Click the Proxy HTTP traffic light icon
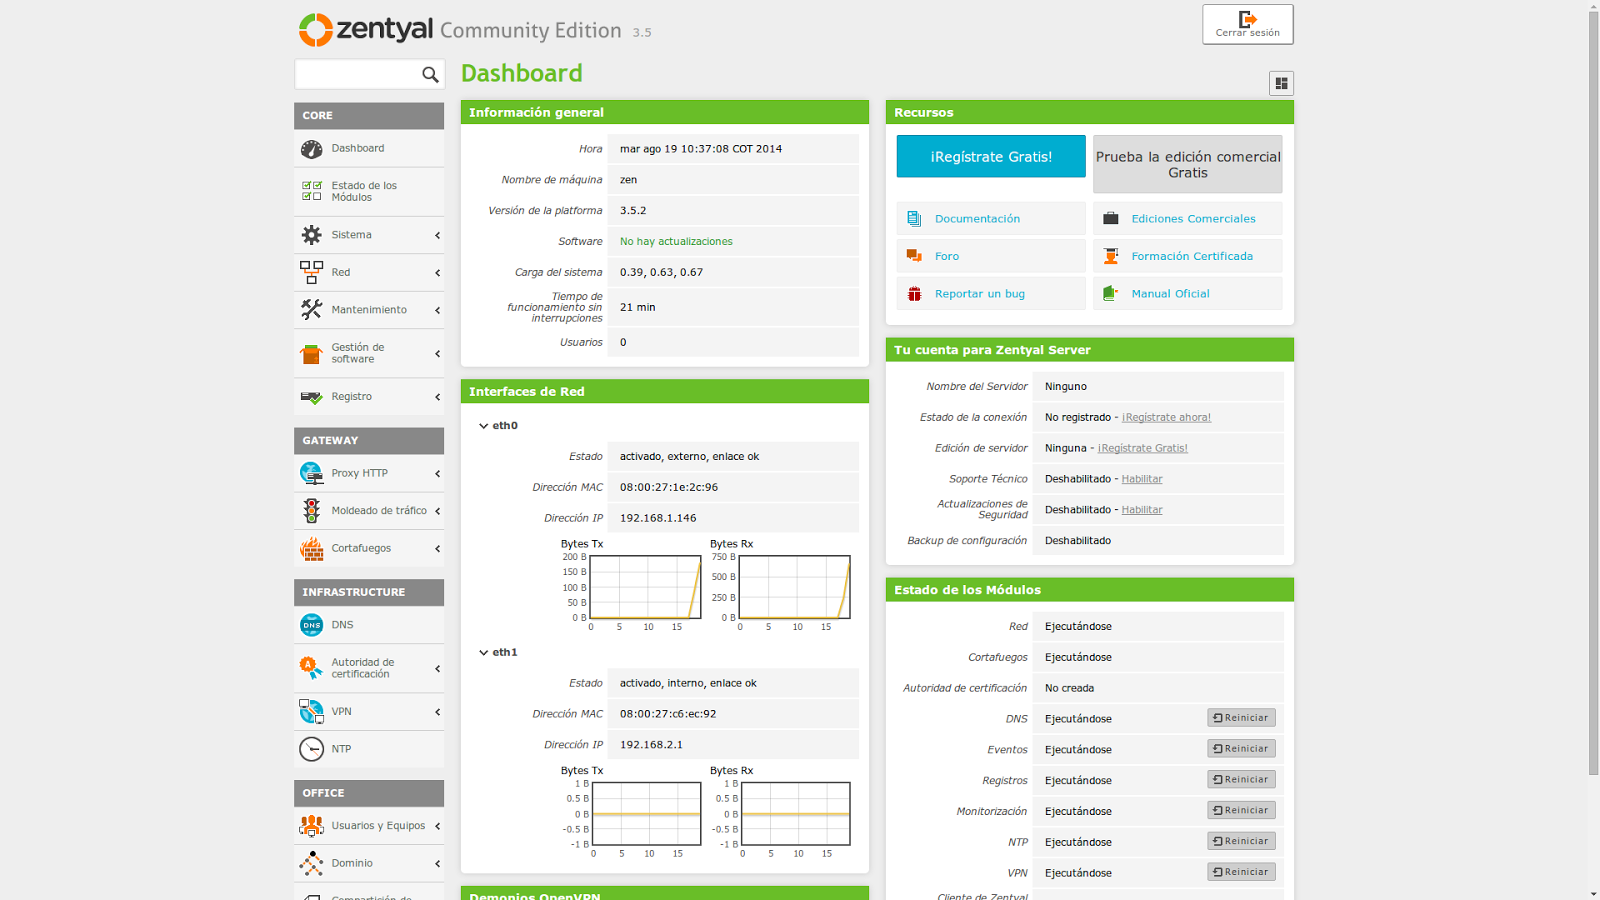Viewport: 1600px width, 900px height. (312, 473)
